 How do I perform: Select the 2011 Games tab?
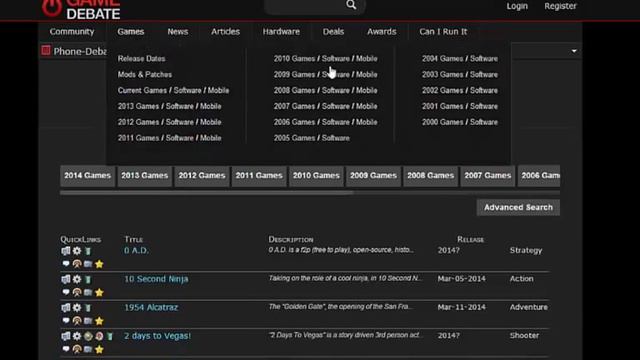(x=259, y=176)
